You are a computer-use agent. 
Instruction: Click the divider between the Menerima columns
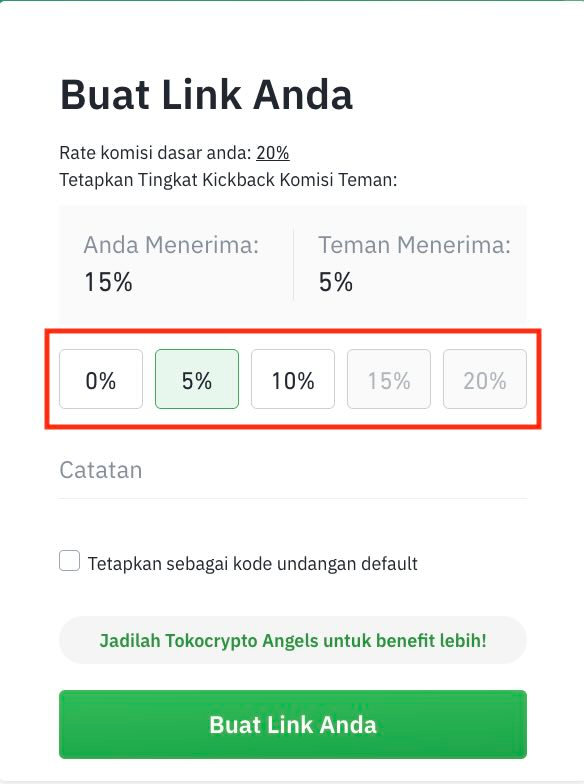click(x=294, y=265)
